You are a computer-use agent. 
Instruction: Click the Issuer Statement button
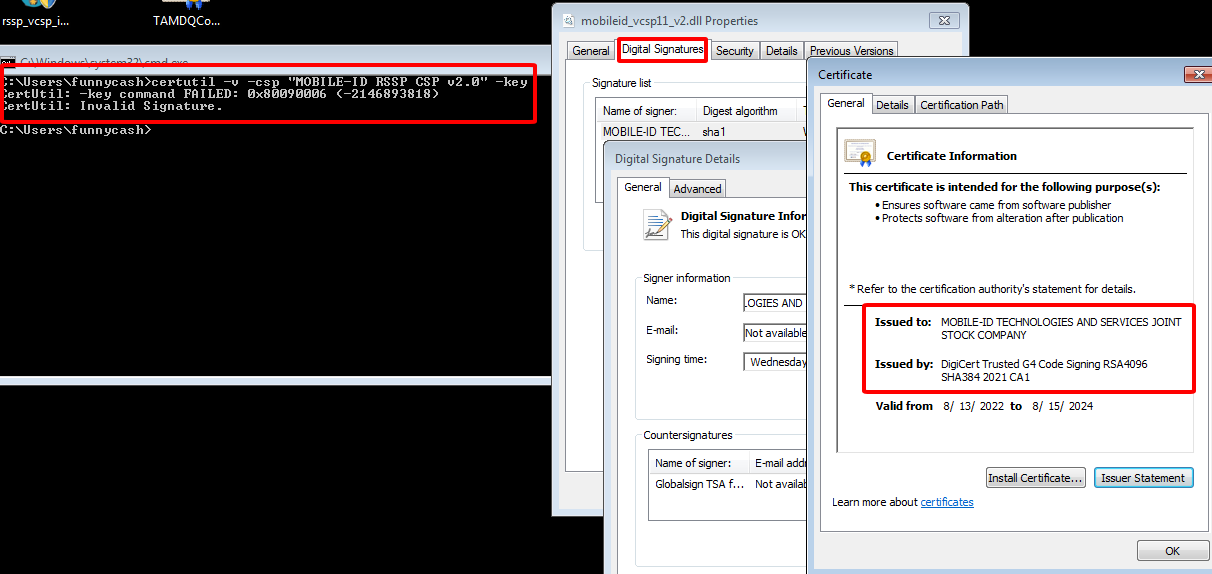1143,478
